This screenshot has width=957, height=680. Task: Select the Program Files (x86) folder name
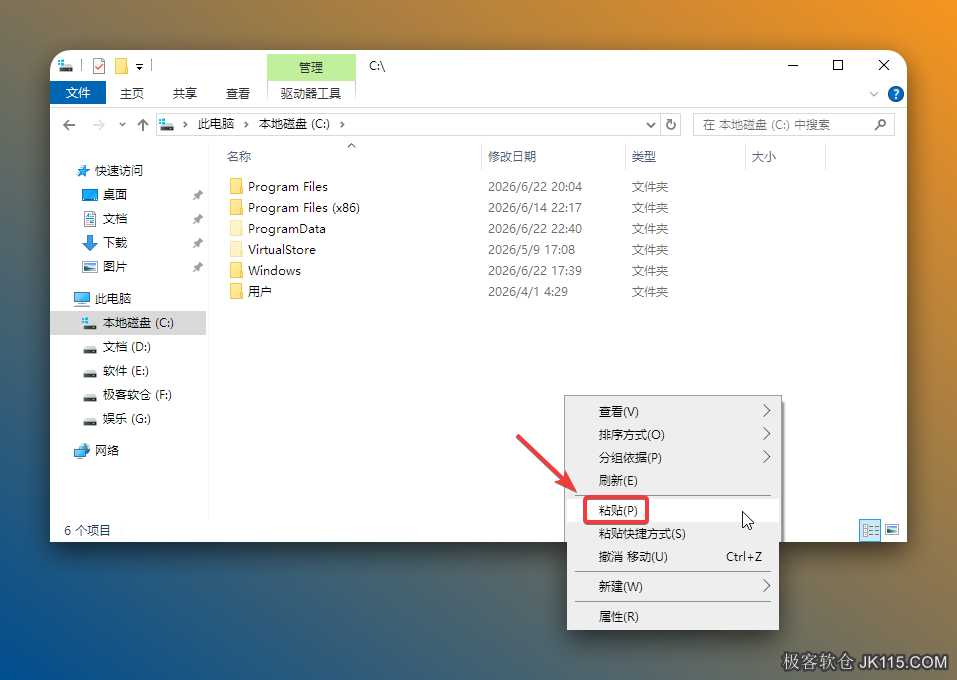pos(304,208)
